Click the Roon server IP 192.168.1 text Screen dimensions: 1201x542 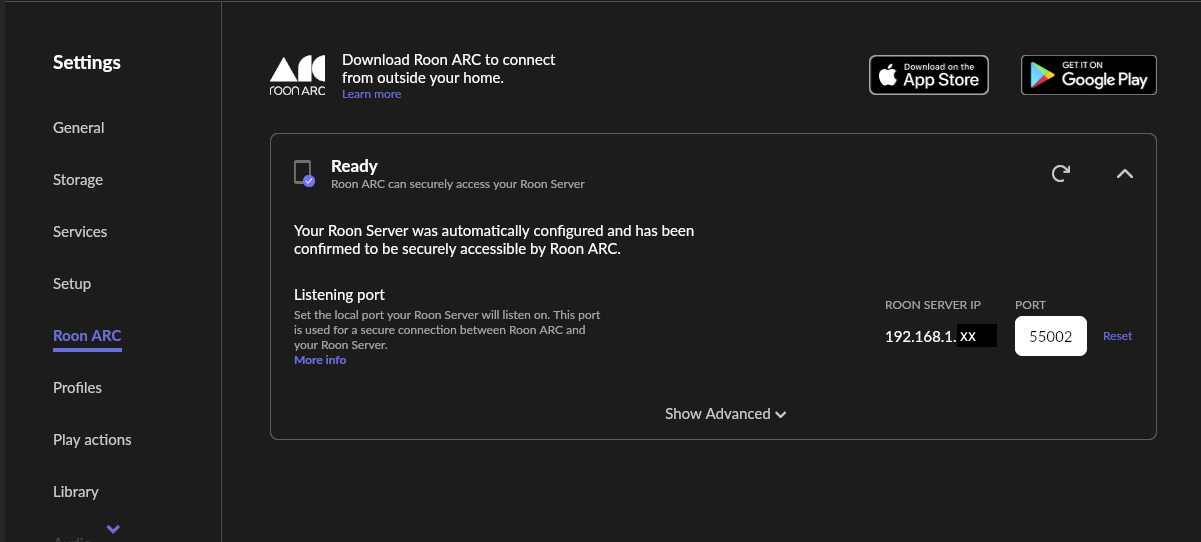coord(920,337)
